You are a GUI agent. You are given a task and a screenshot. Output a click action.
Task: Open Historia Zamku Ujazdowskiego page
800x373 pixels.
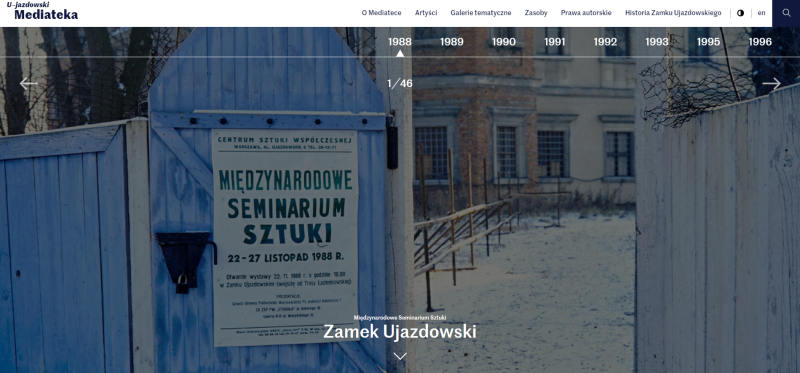[x=673, y=13]
